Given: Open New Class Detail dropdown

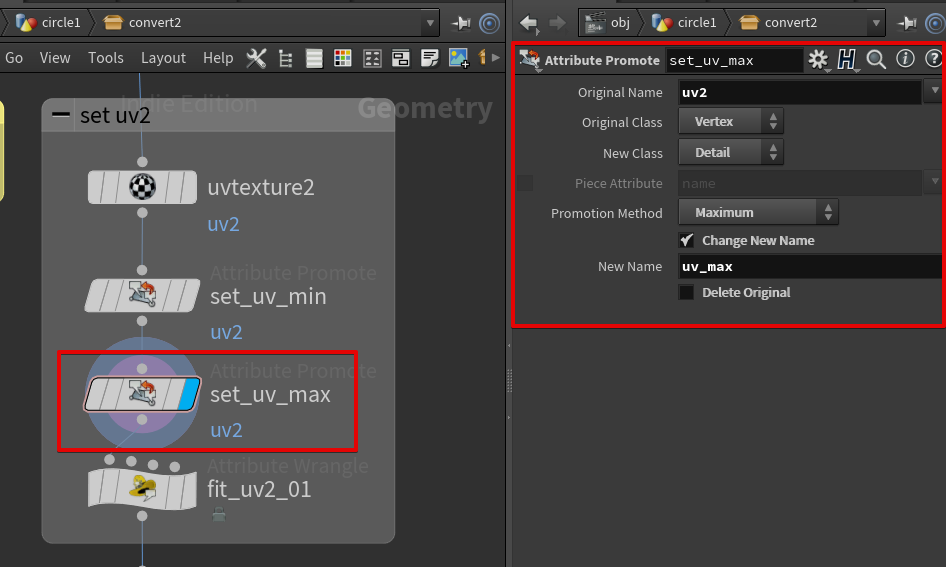Looking at the screenshot, I should tap(731, 152).
